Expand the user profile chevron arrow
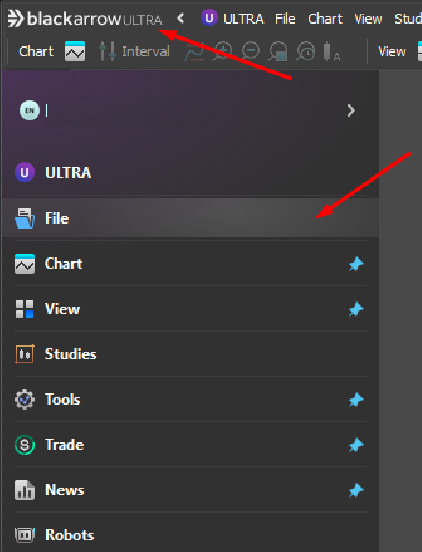The width and height of the screenshot is (422, 552). [x=351, y=111]
